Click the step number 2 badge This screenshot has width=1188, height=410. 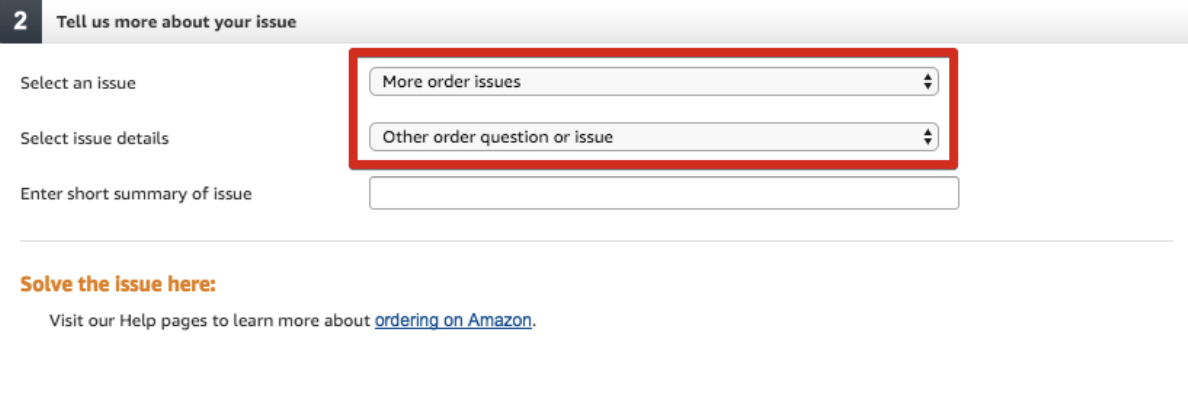coord(20,21)
